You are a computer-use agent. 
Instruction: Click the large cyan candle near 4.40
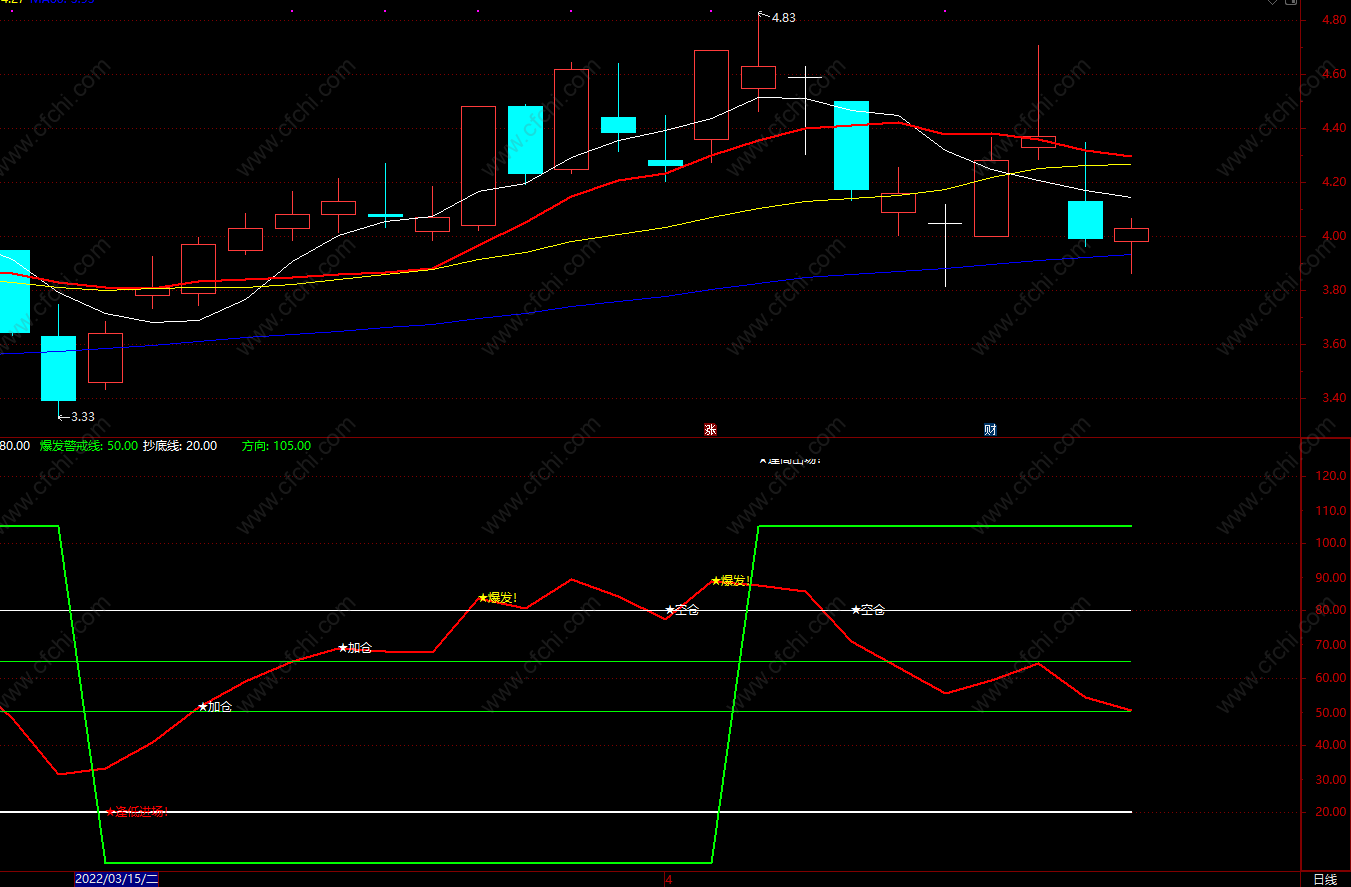coord(852,145)
